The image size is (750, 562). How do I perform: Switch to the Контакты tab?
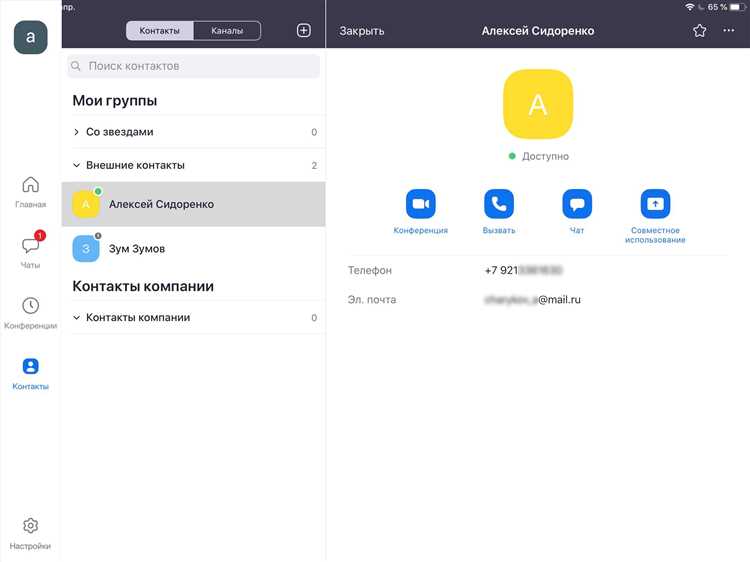tap(160, 31)
